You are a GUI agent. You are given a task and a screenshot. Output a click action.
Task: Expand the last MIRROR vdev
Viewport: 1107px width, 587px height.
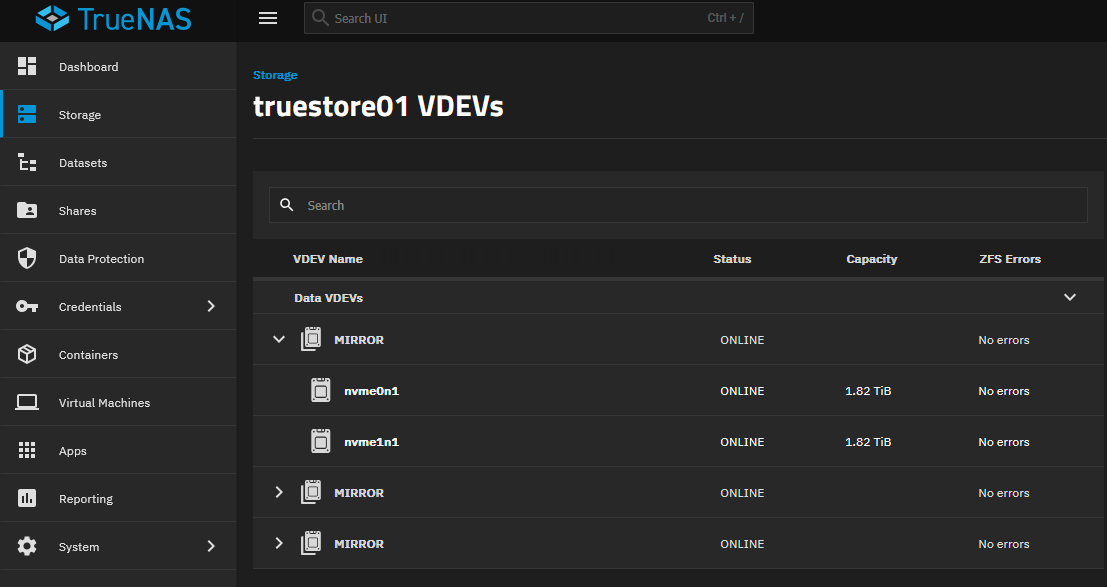(279, 542)
